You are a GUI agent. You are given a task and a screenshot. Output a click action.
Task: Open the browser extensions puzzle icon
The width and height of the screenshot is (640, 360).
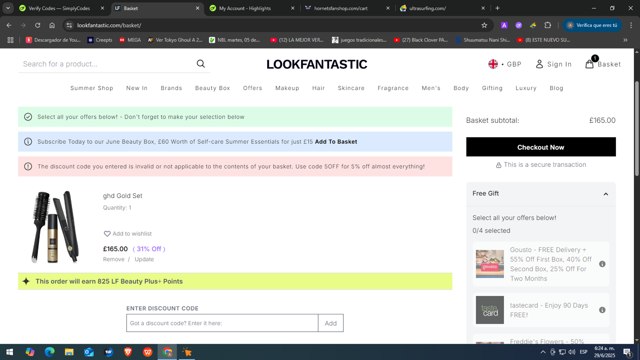click(548, 25)
